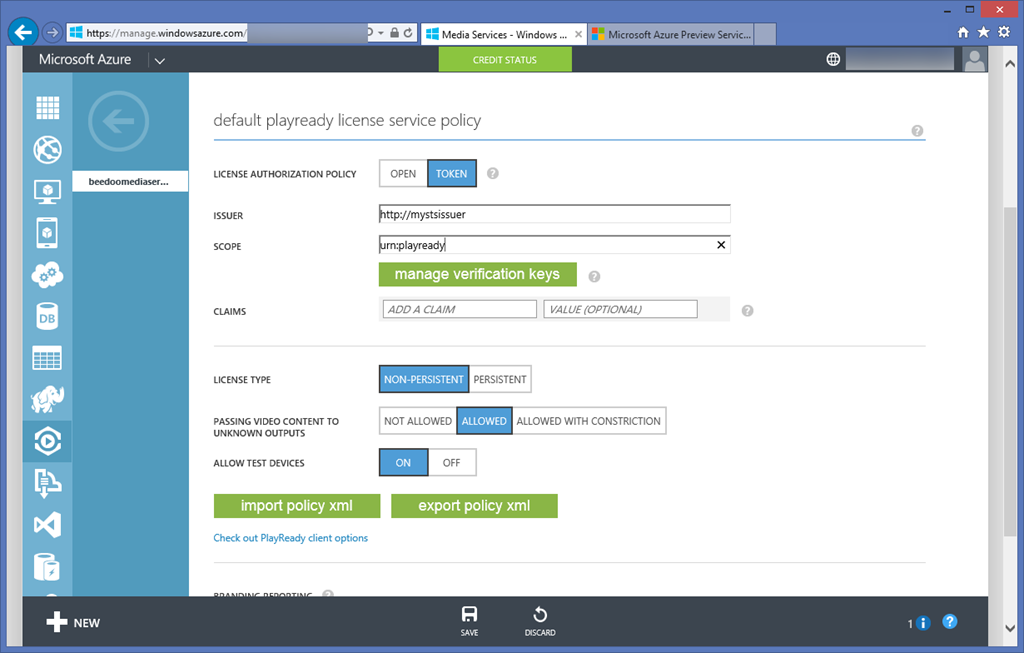Clear the scope field with X
1024x653 pixels.
(721, 245)
